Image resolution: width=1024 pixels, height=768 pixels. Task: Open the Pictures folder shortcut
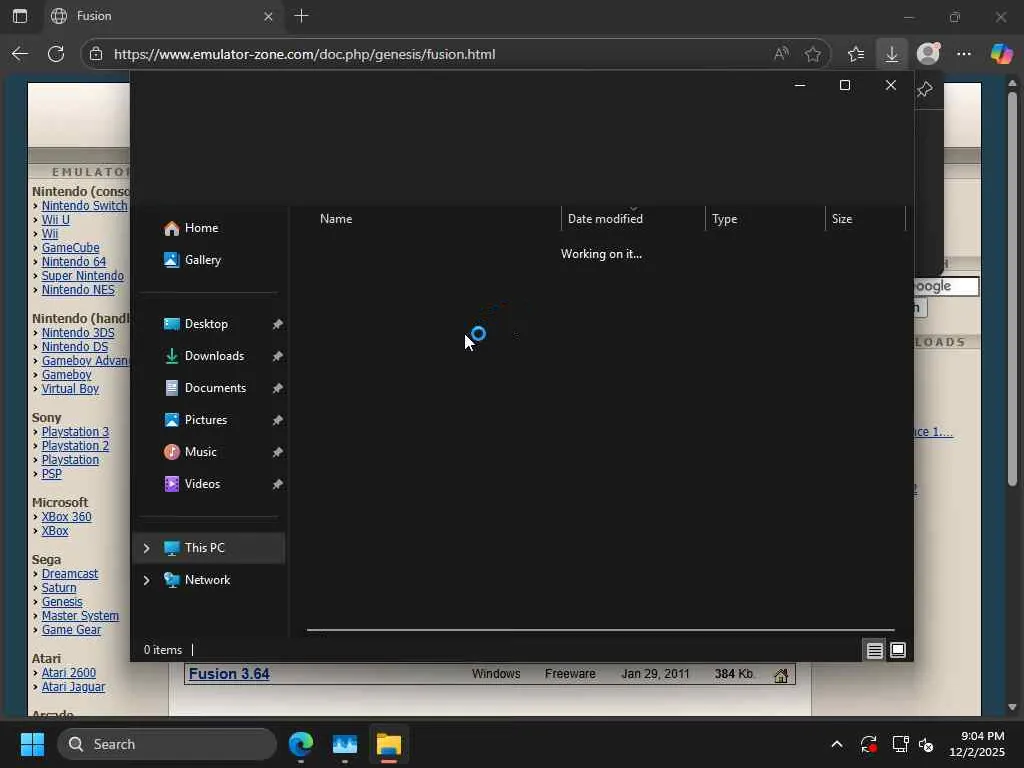coord(195,420)
